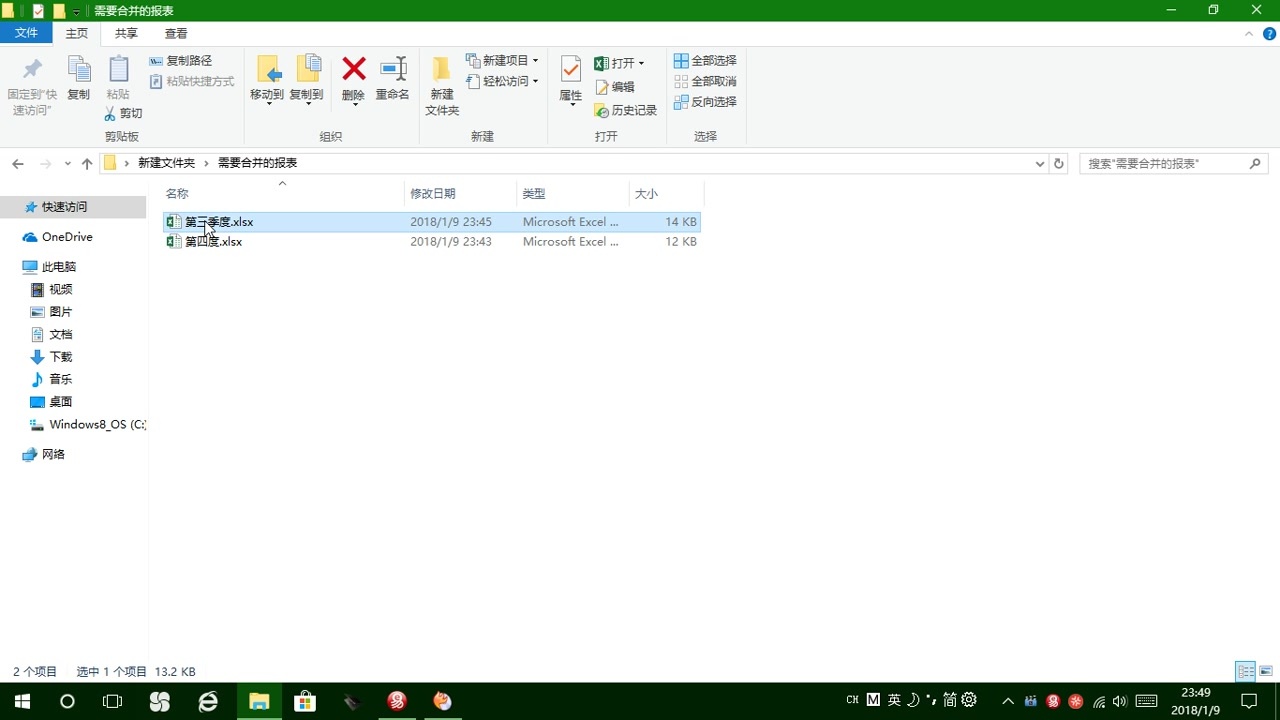Show hidden system tray icons
The image size is (1280, 720).
point(1008,701)
